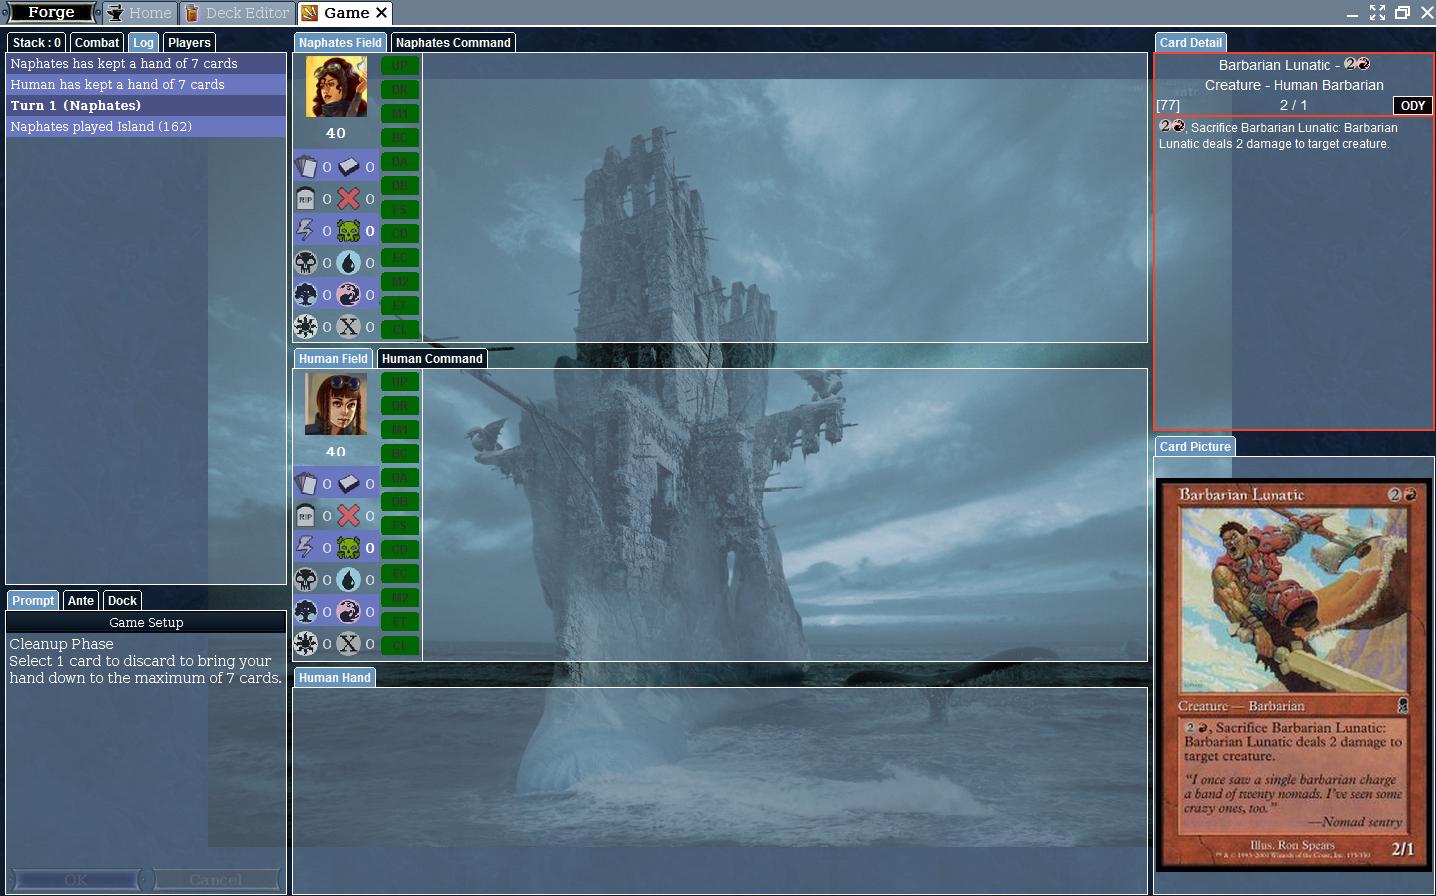Image resolution: width=1436 pixels, height=896 pixels.
Task: Click Human player's flashback lightning icon
Action: point(306,548)
